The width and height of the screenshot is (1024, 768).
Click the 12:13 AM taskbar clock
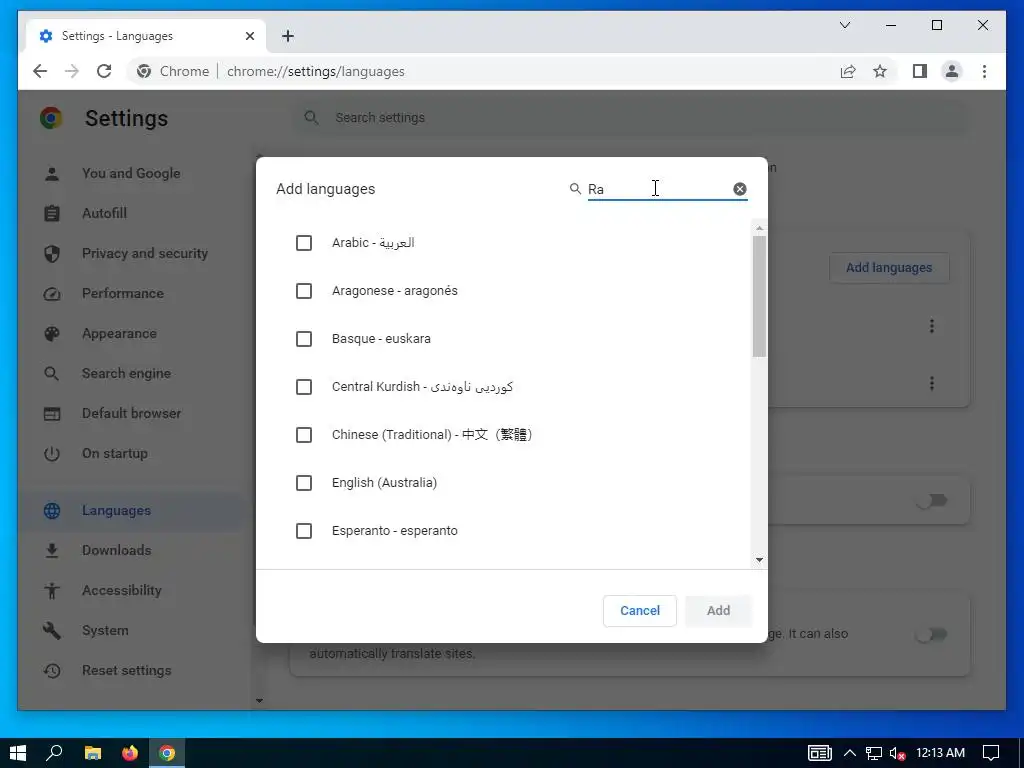tap(940, 753)
